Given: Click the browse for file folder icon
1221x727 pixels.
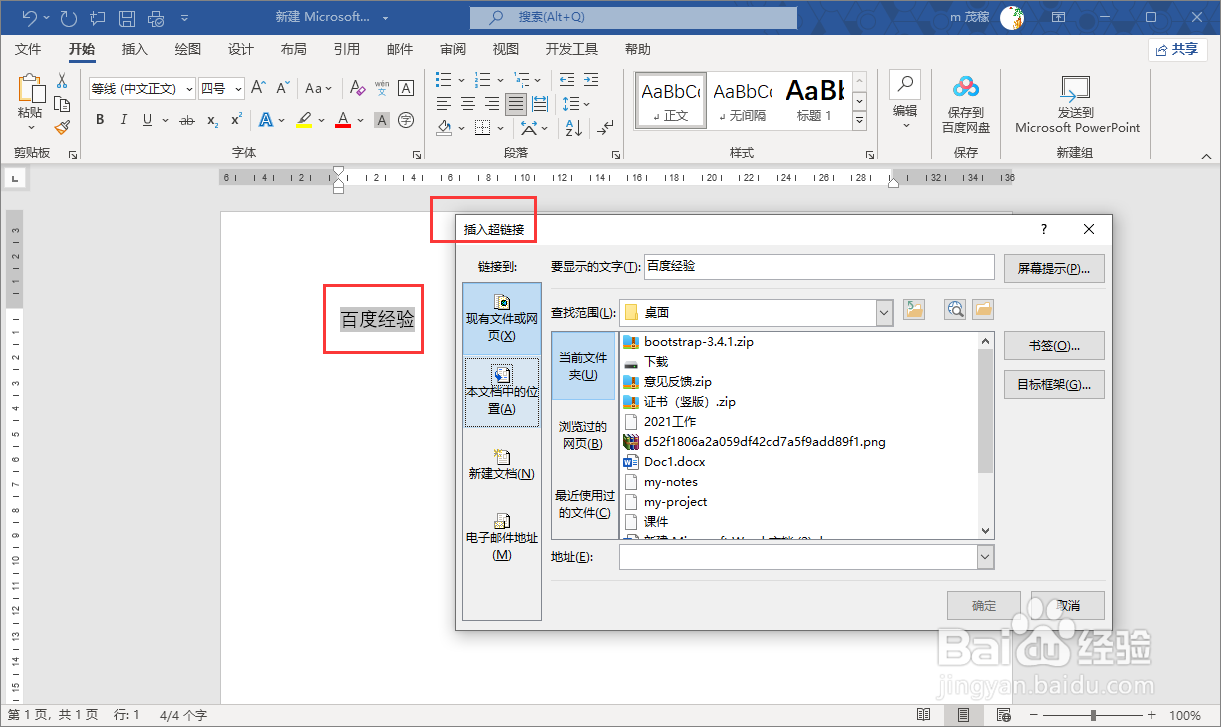Looking at the screenshot, I should tap(983, 310).
